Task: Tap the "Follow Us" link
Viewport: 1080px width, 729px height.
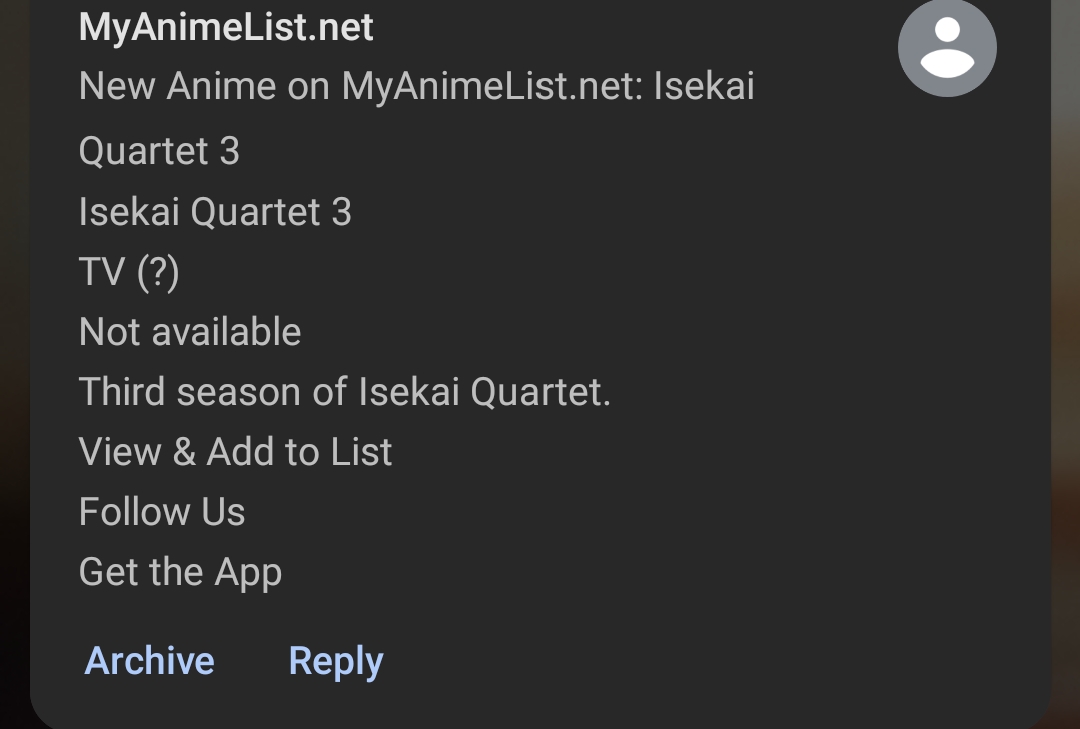Action: click(x=162, y=512)
